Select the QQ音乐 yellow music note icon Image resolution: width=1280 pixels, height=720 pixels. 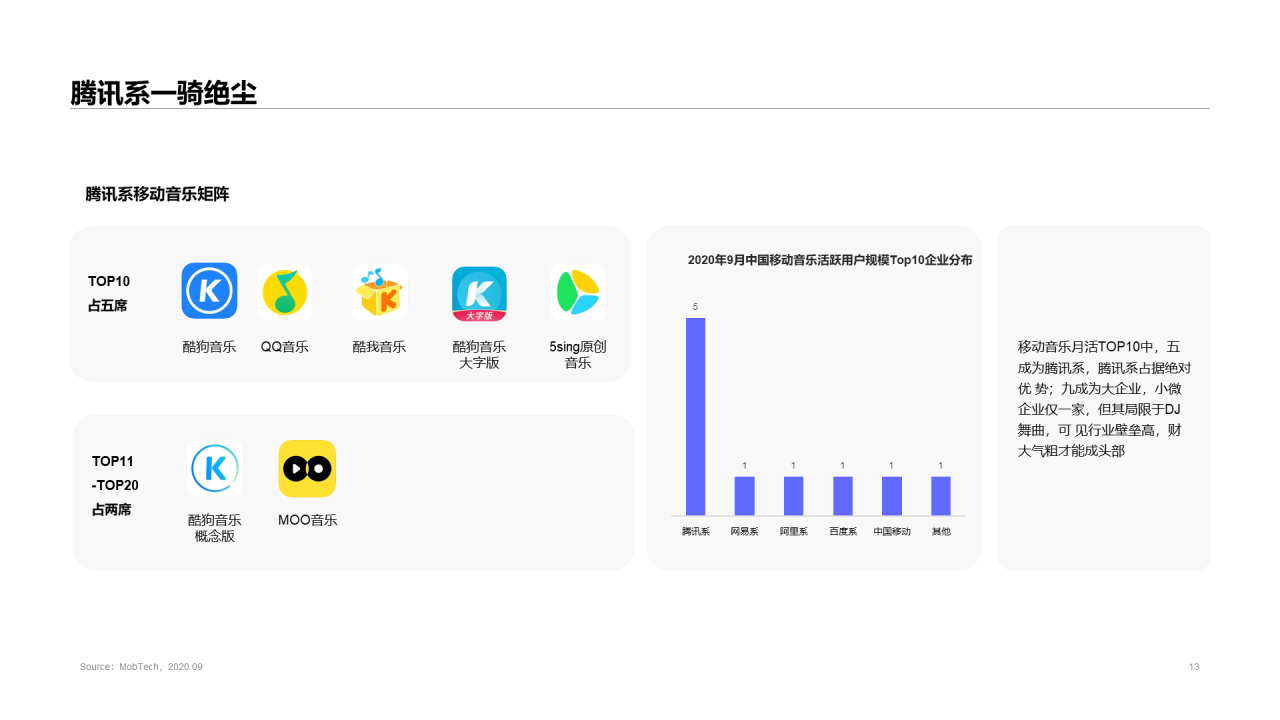pos(285,292)
